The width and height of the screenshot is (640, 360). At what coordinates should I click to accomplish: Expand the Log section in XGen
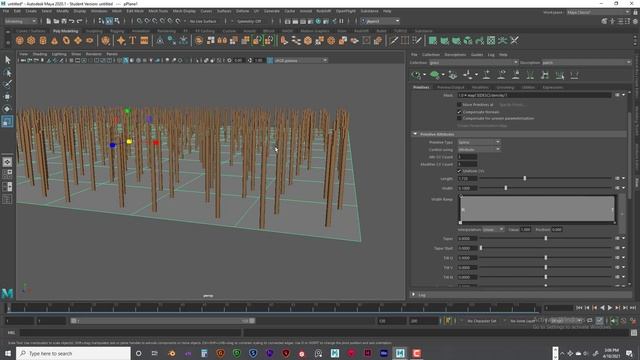[x=413, y=294]
